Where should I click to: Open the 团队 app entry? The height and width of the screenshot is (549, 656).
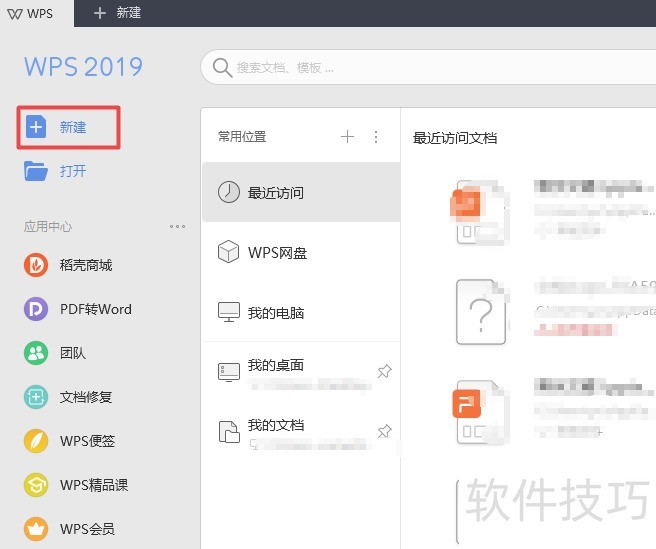pyautogui.click(x=73, y=353)
